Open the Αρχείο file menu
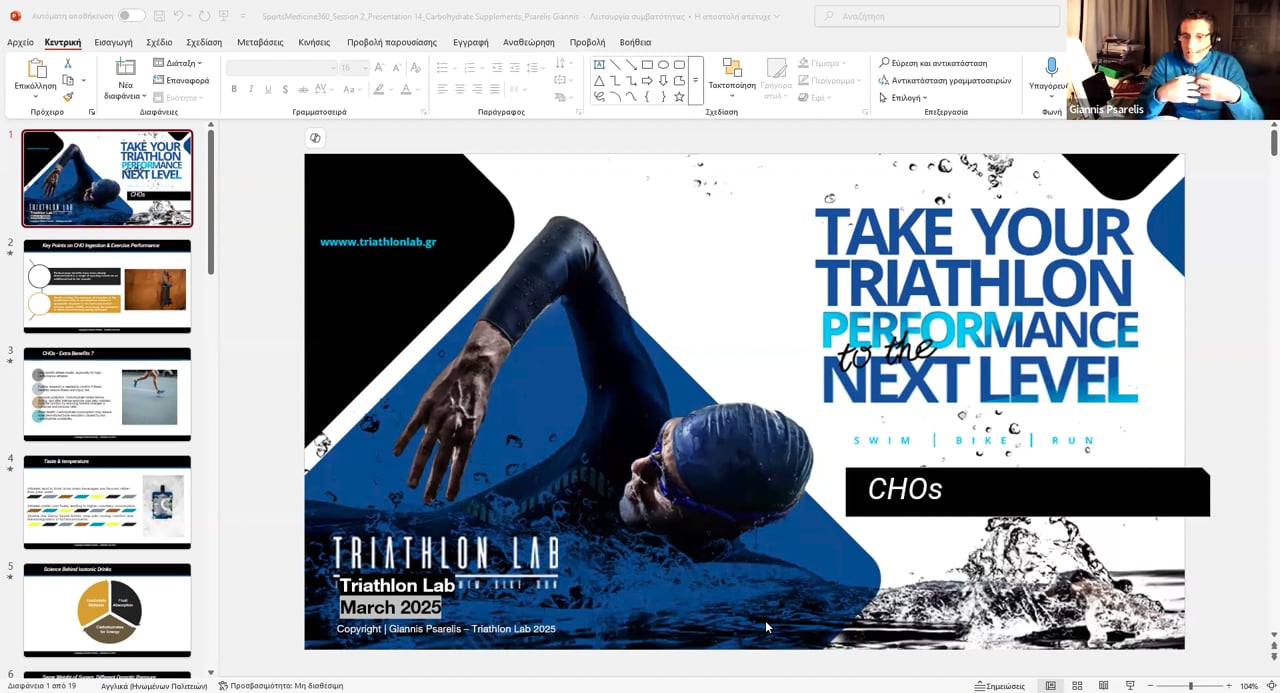Image resolution: width=1280 pixels, height=693 pixels. tap(20, 42)
